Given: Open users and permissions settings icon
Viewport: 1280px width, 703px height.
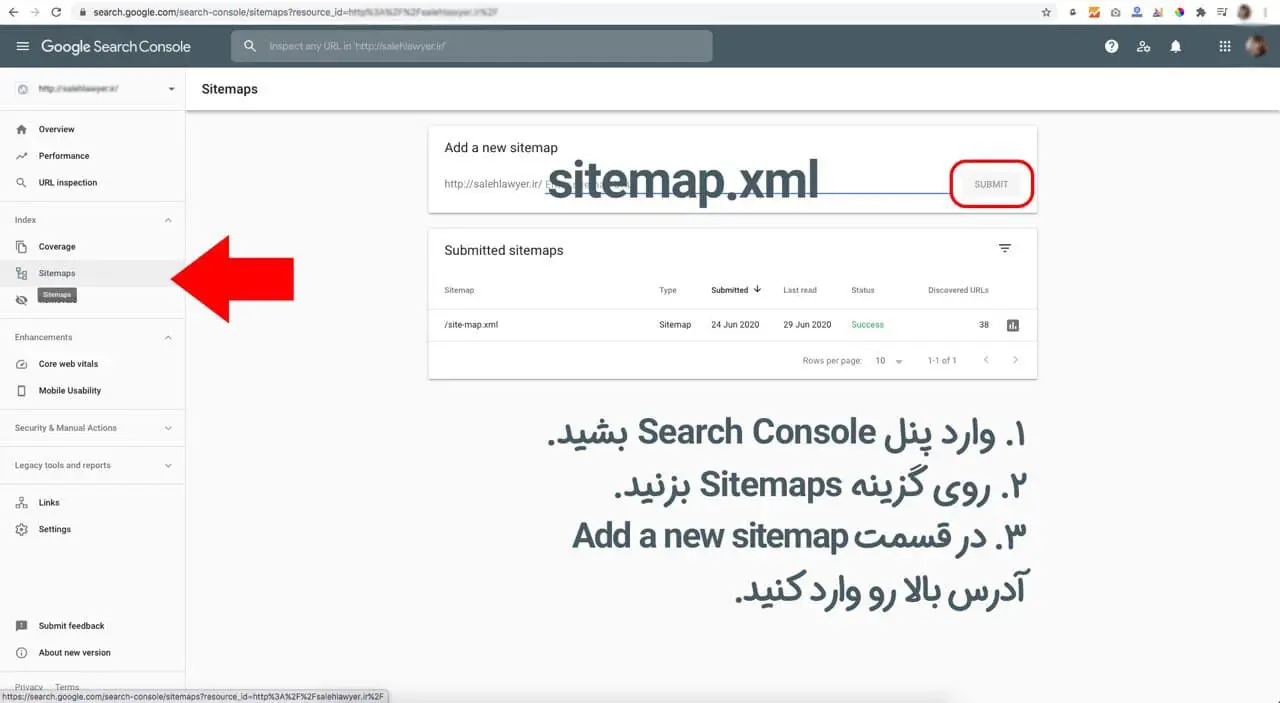Looking at the screenshot, I should pyautogui.click(x=1143, y=46).
